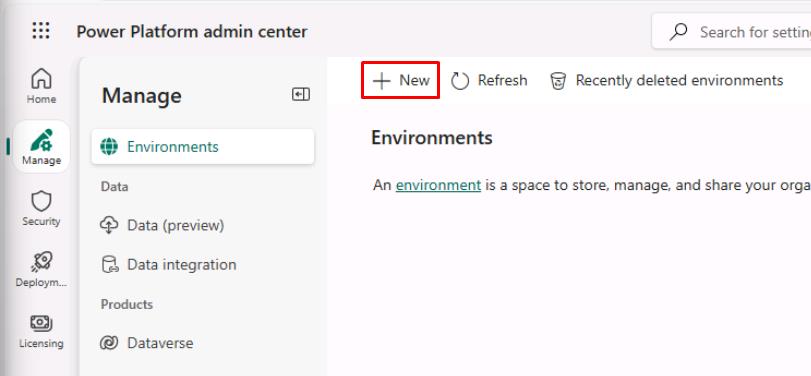
Task: Open the app launcher waffle icon
Action: click(x=41, y=31)
